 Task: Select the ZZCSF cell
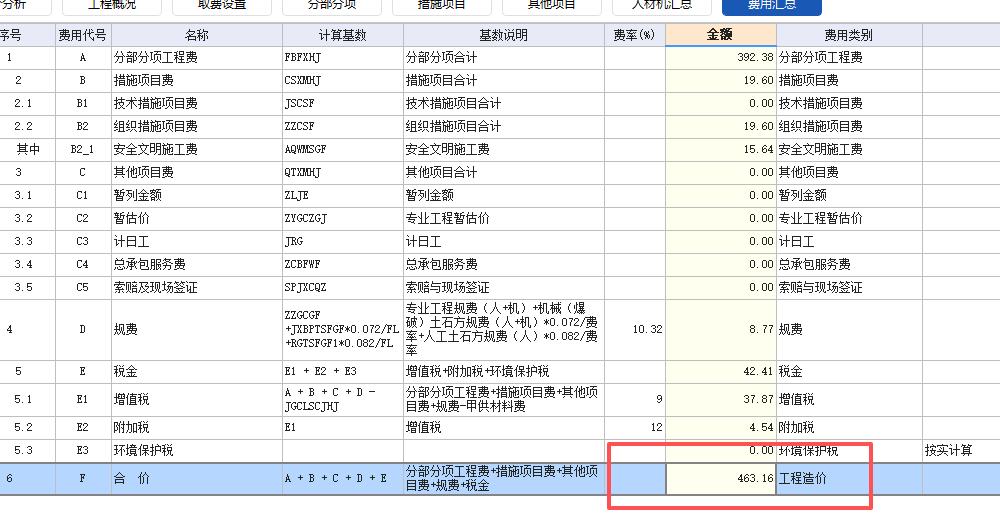[342, 126]
